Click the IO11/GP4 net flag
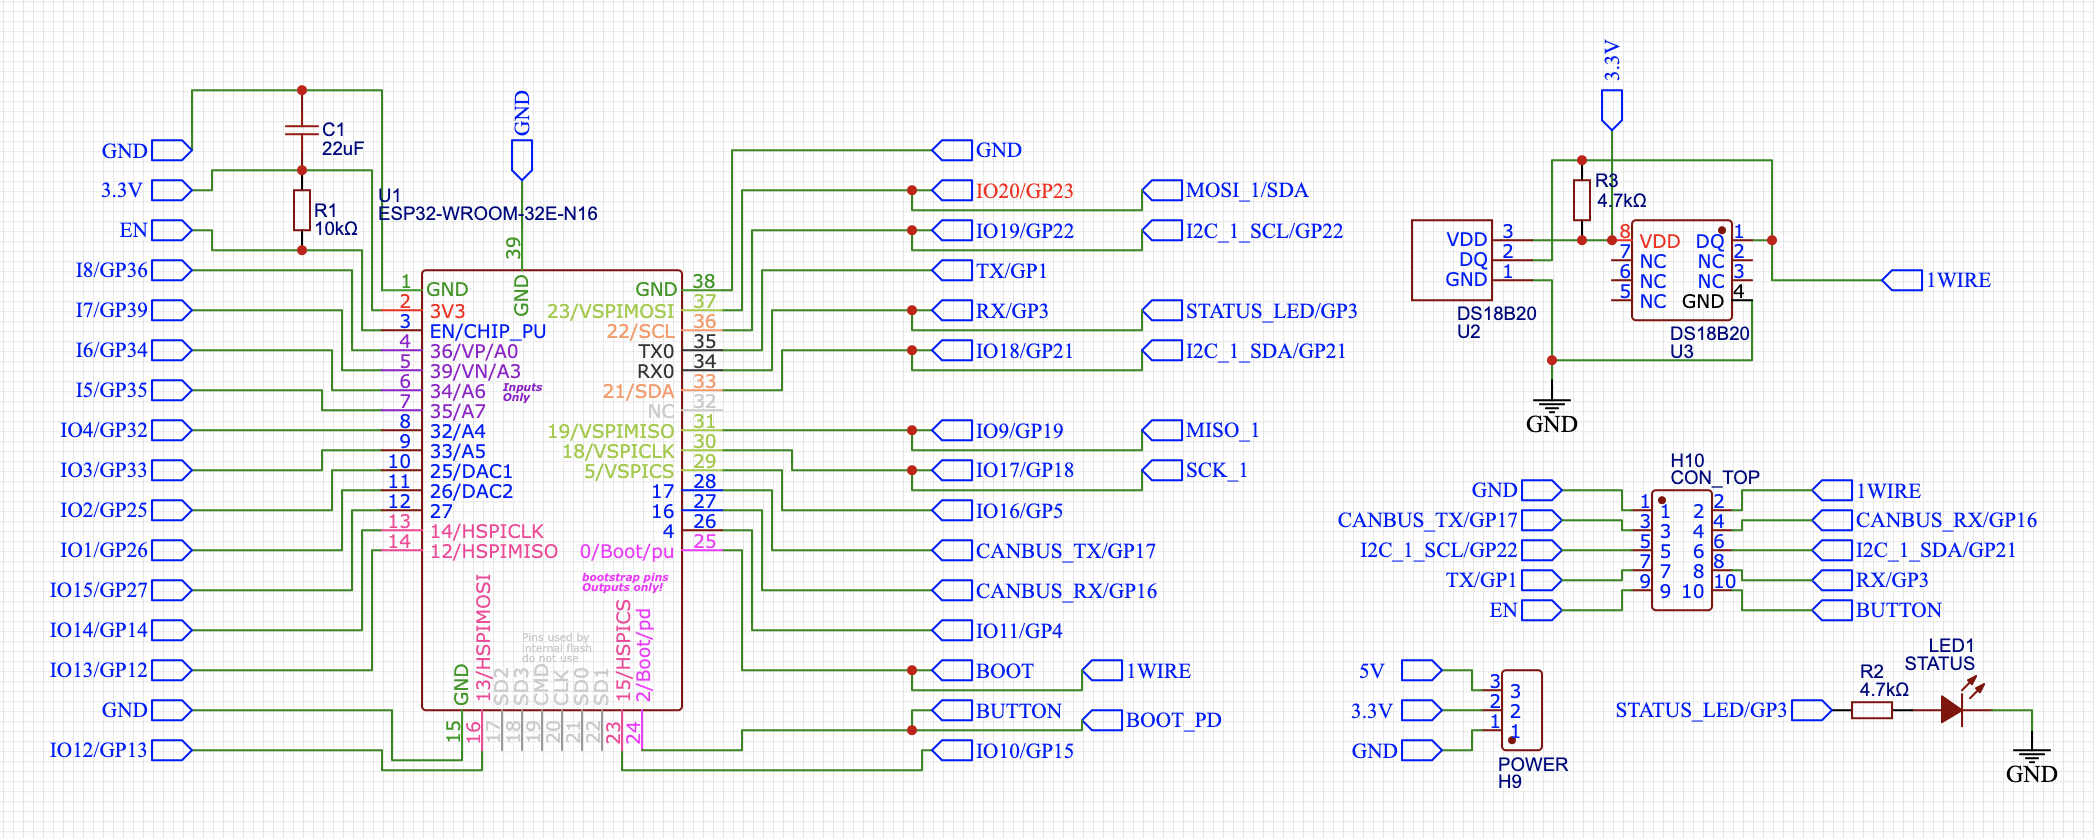The height and width of the screenshot is (838, 2094). click(998, 630)
